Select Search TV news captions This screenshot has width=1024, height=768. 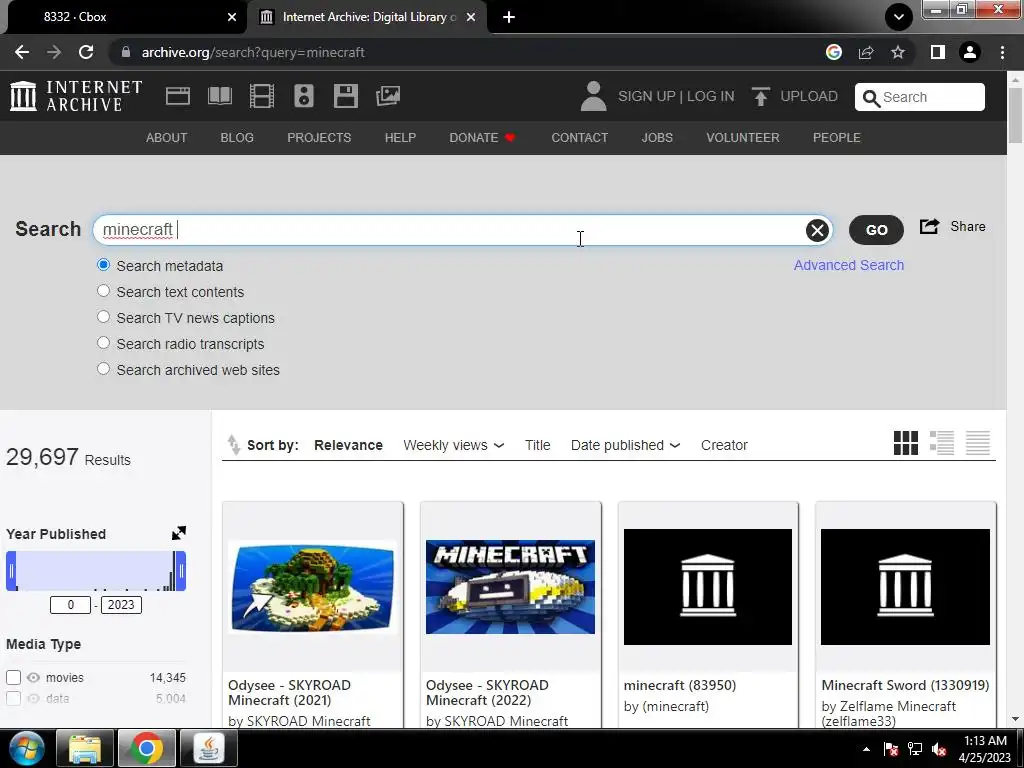[x=103, y=317]
